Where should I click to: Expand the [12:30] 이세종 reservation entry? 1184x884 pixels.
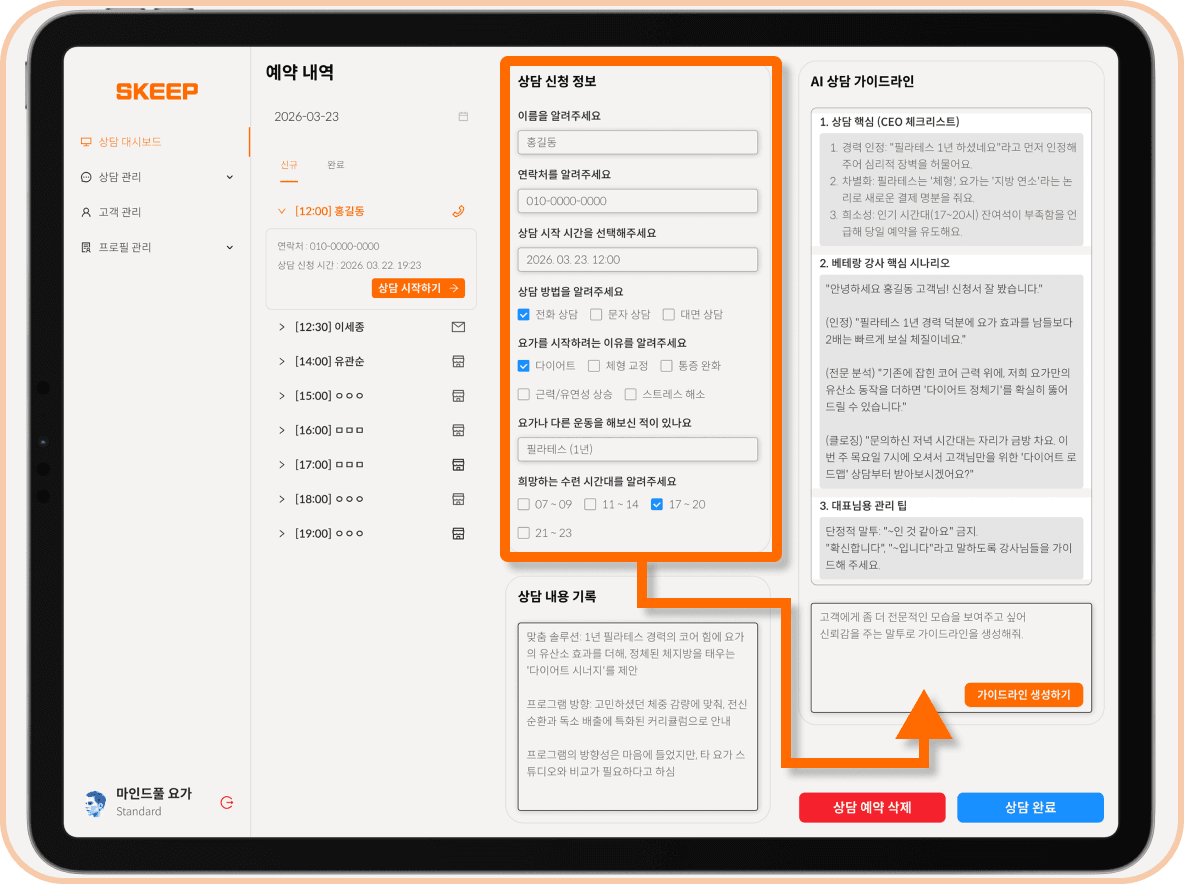click(x=282, y=327)
